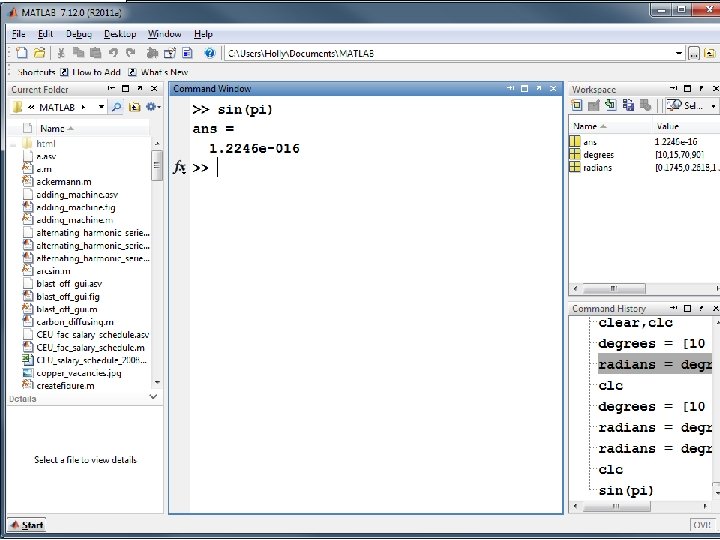Viewport: 720px width, 540px height.
Task: Open the MATLAB folder breadcrumb dropdown
Action: (x=101, y=107)
